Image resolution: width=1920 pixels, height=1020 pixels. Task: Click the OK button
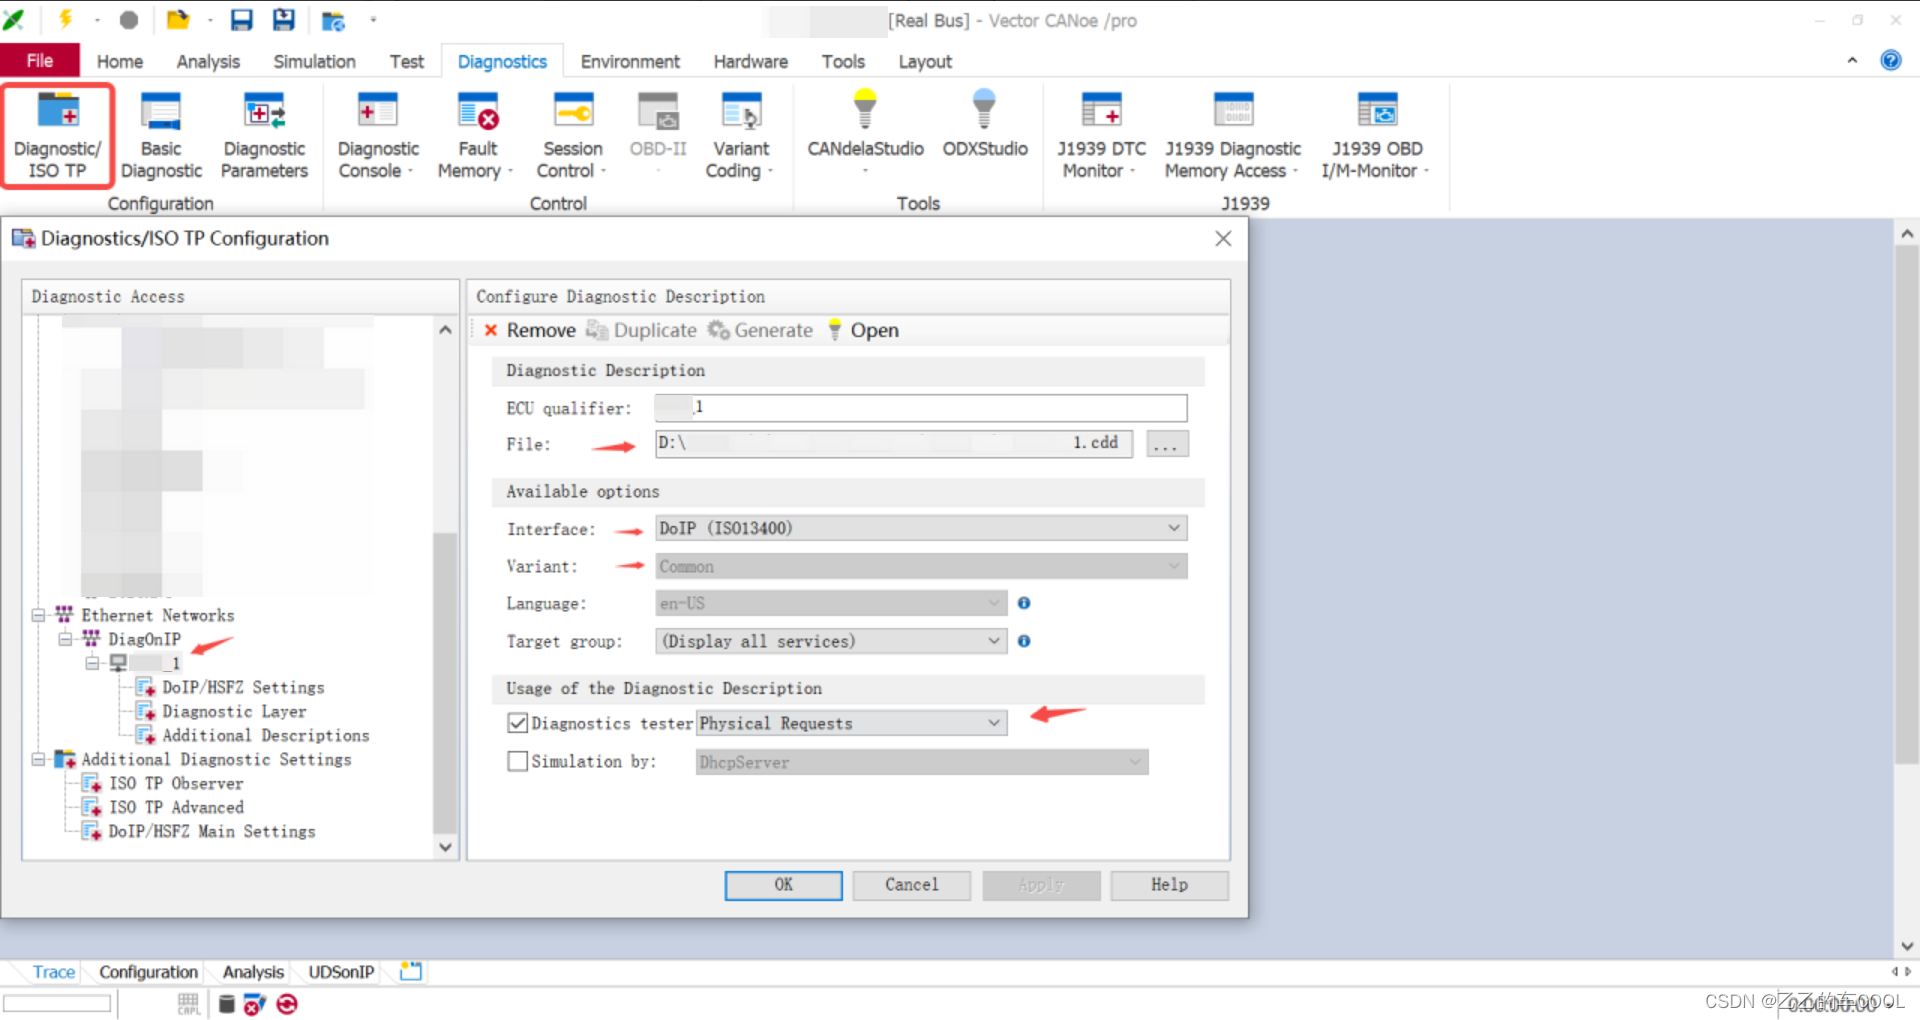(x=783, y=885)
